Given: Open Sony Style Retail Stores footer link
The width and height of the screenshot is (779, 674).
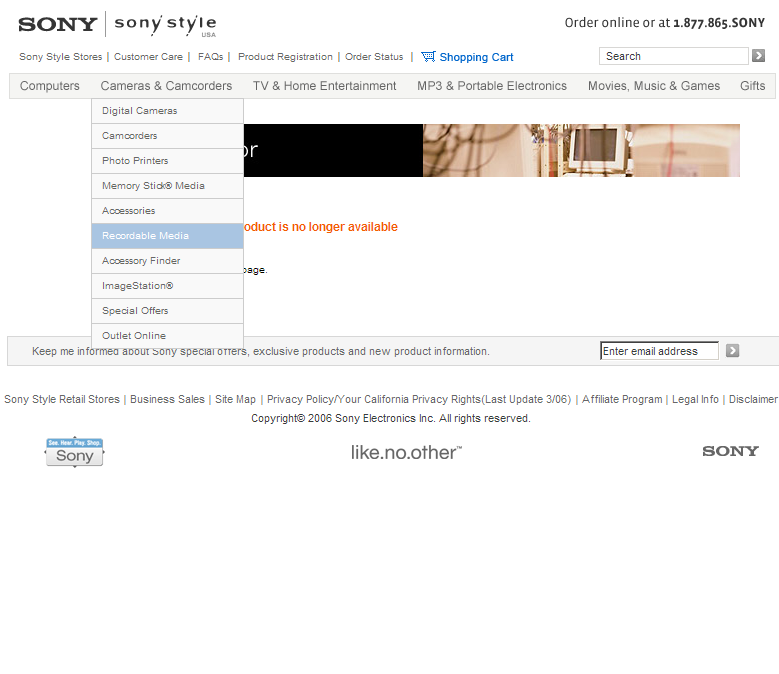Looking at the screenshot, I should point(62,399).
